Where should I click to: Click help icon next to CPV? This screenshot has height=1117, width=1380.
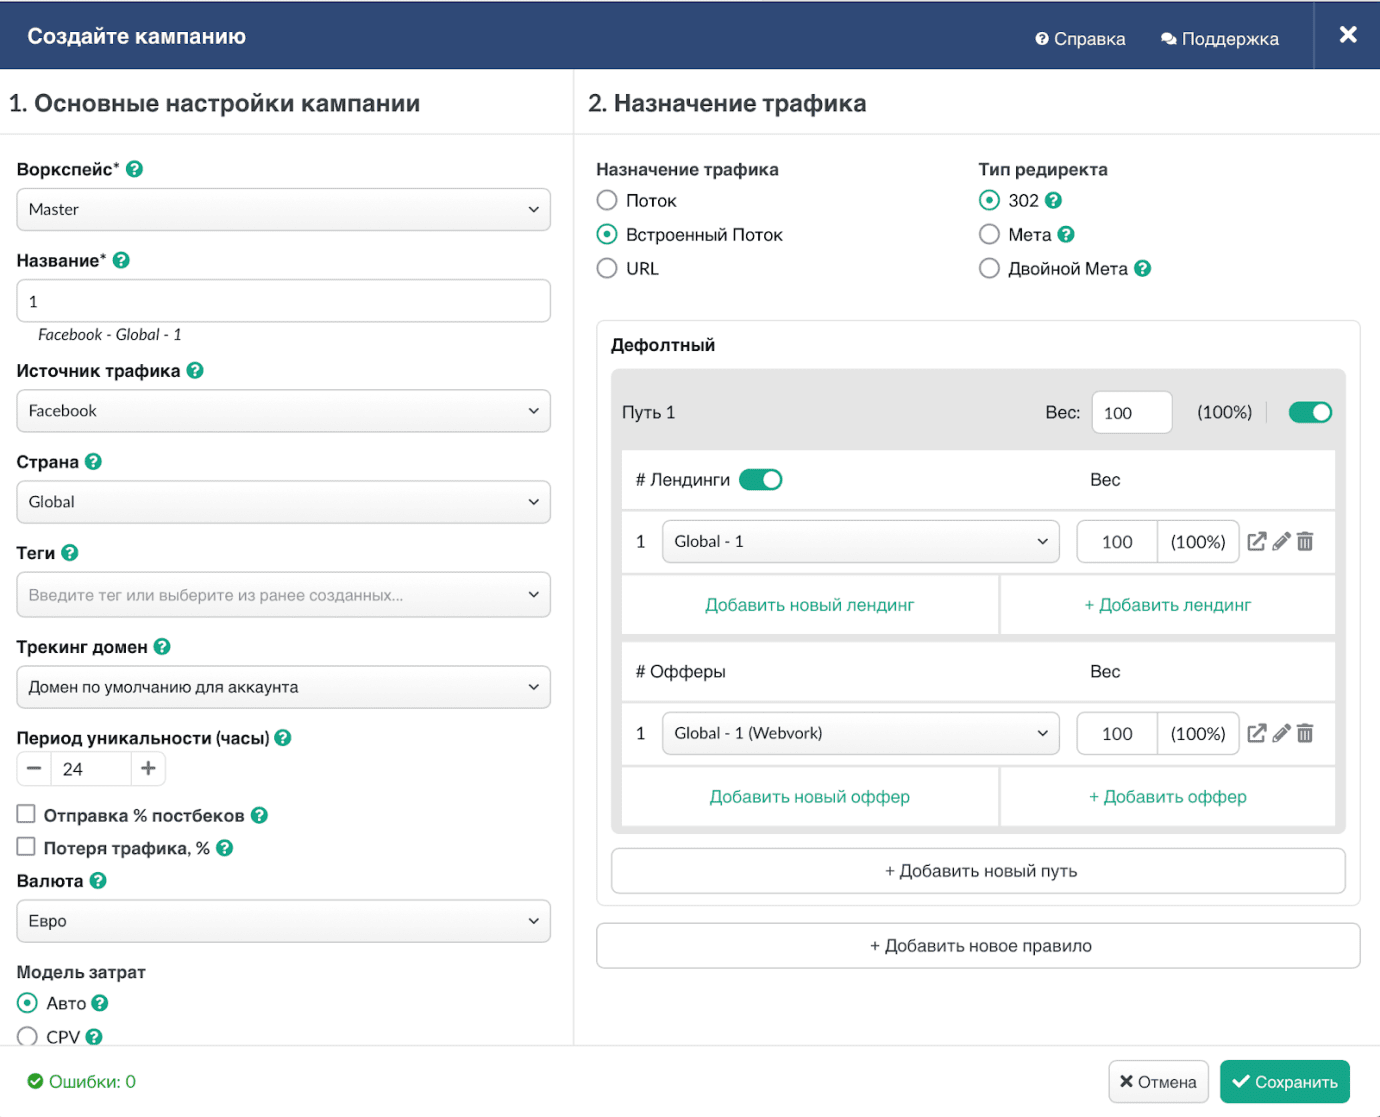[94, 1037]
